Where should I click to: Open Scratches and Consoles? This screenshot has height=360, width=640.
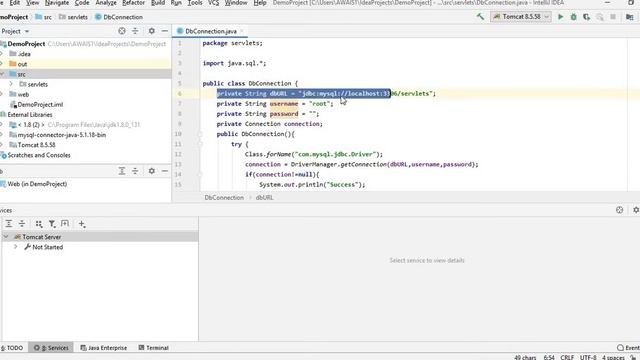pyautogui.click(x=38, y=155)
